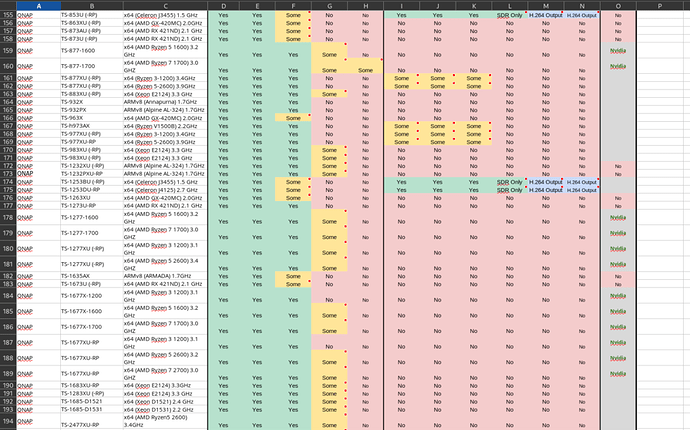Select column P header
Screen dimensions: 690x430
[659, 6]
